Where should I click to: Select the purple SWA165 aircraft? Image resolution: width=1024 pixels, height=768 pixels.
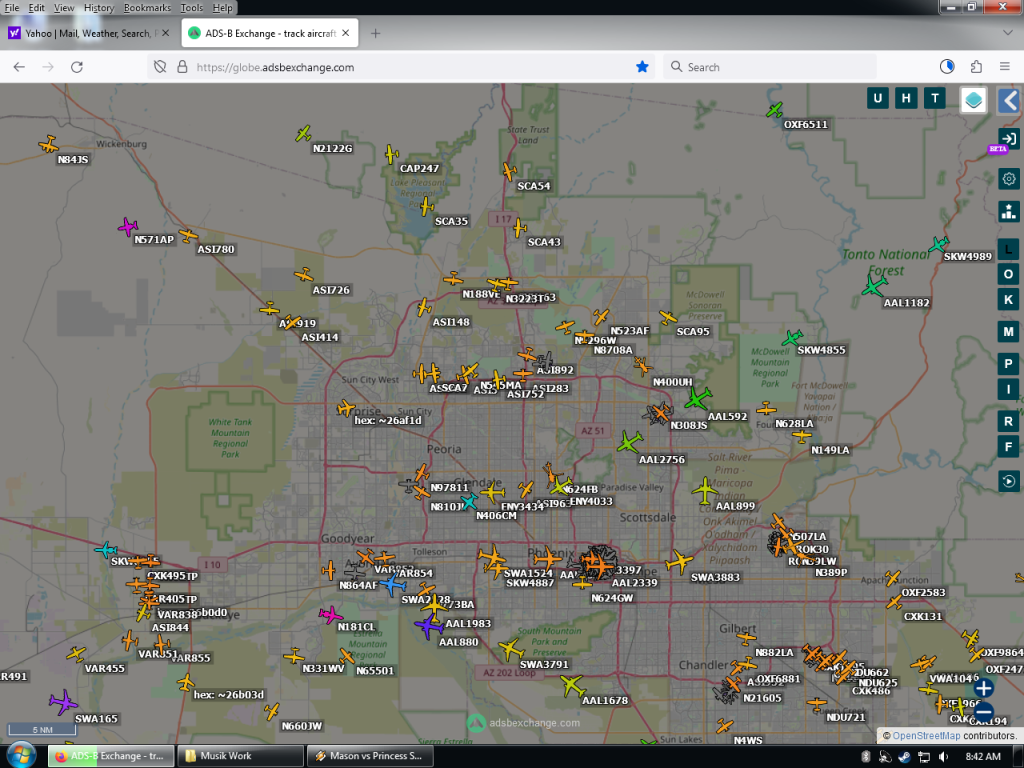63,702
